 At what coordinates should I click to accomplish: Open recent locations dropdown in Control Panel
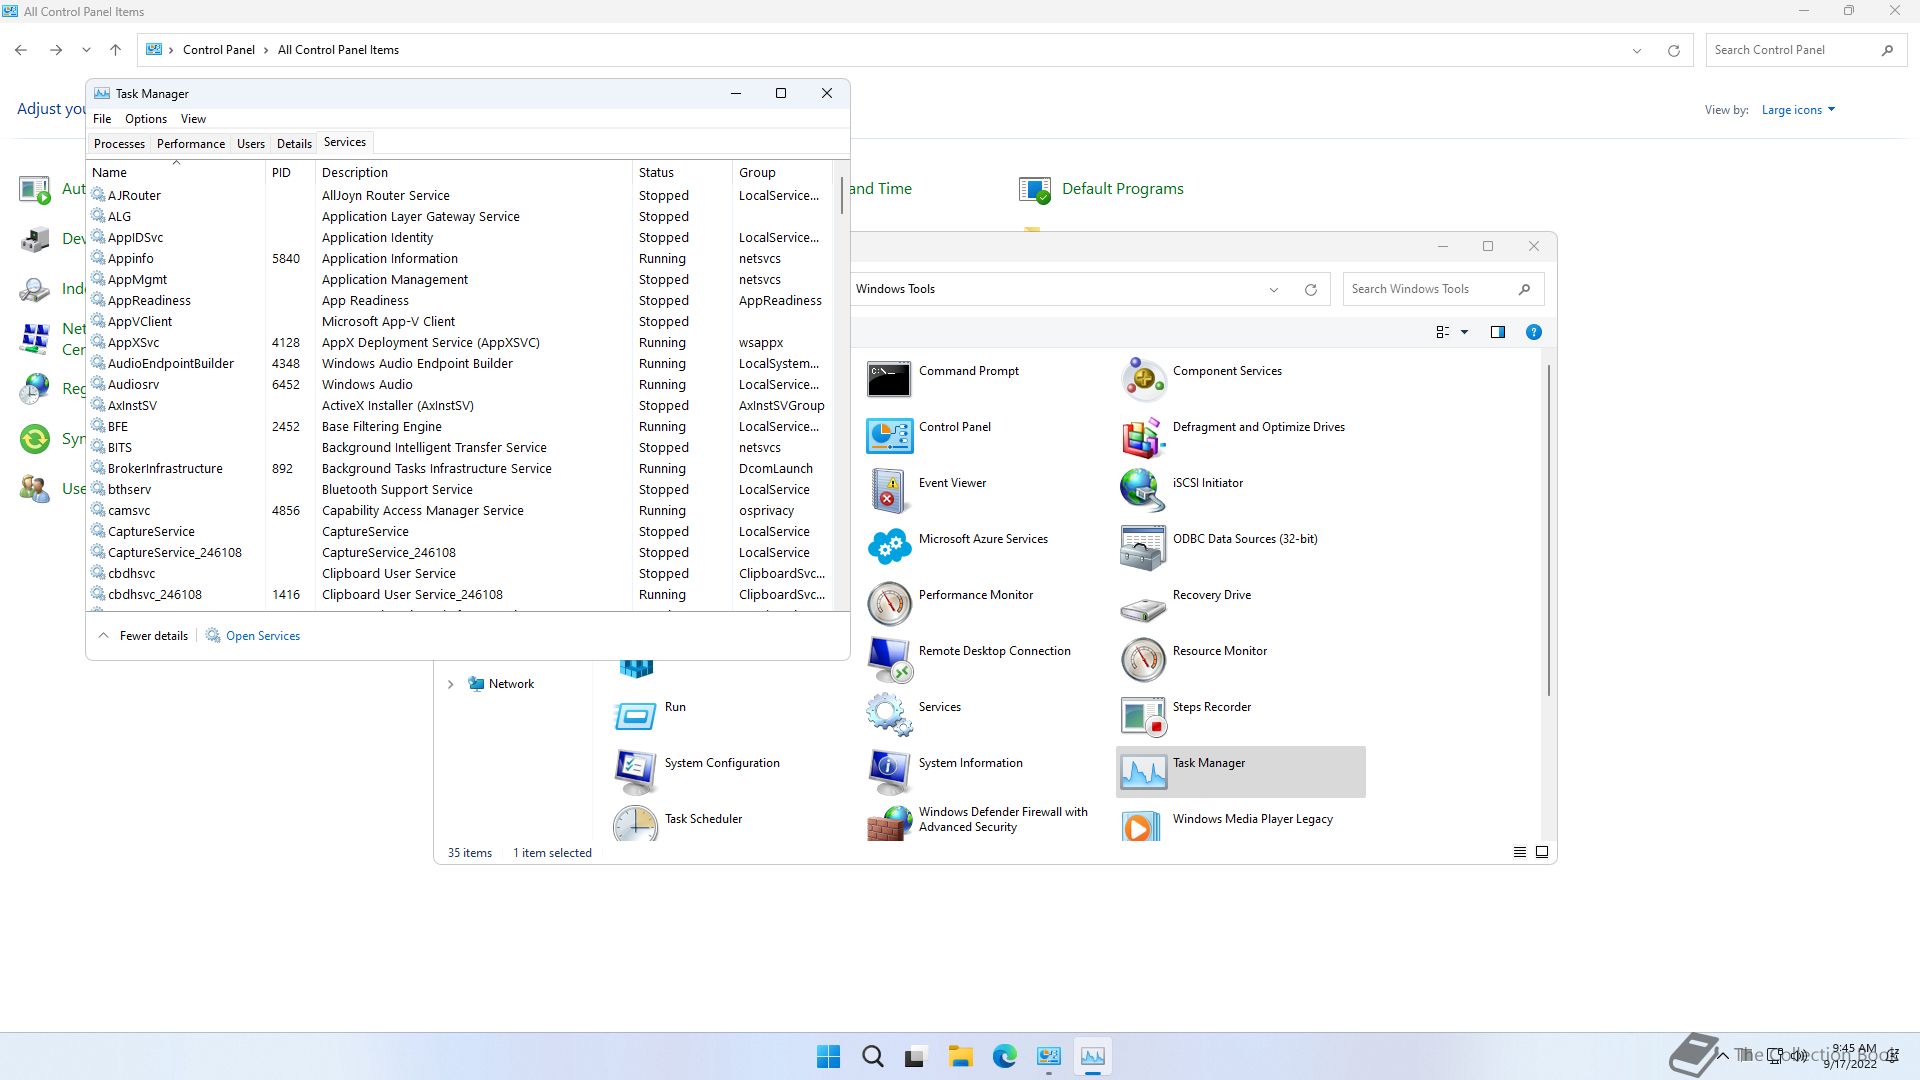point(86,50)
